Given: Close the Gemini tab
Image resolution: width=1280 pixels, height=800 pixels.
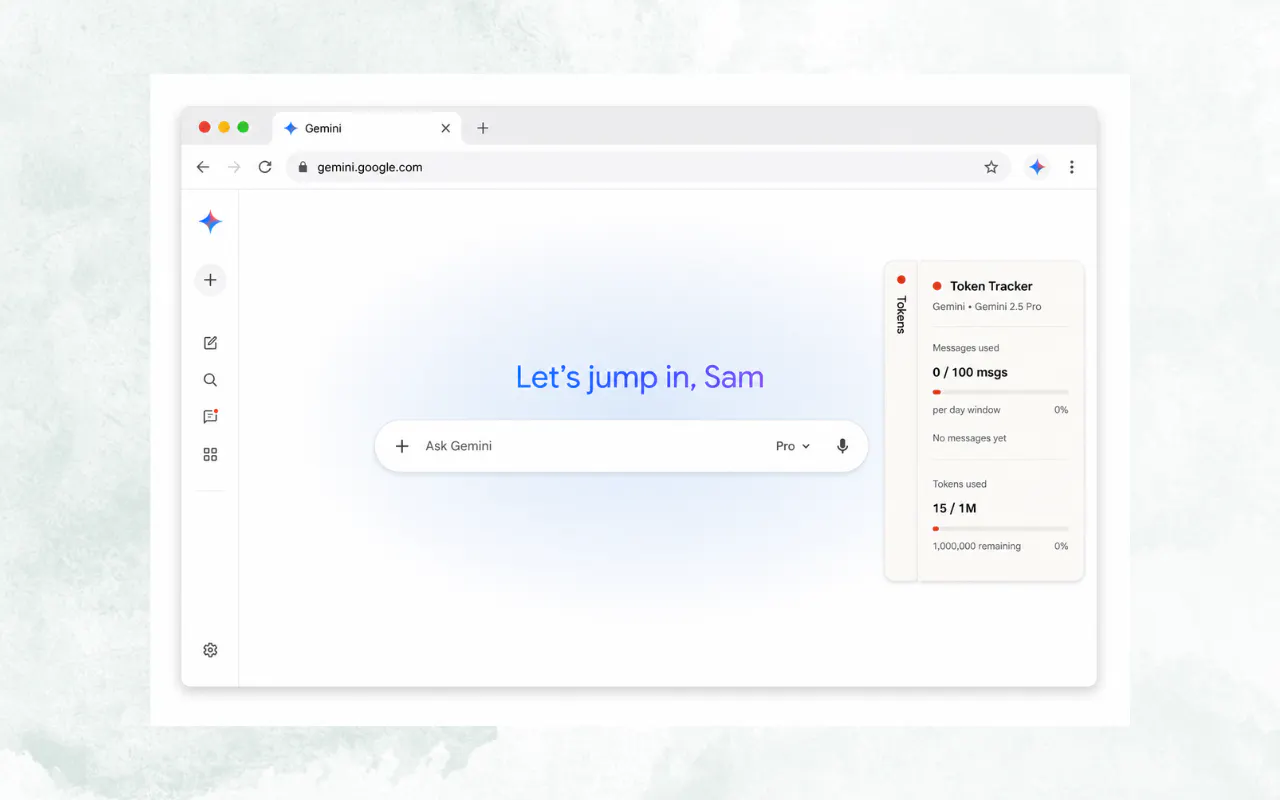Looking at the screenshot, I should tap(446, 128).
